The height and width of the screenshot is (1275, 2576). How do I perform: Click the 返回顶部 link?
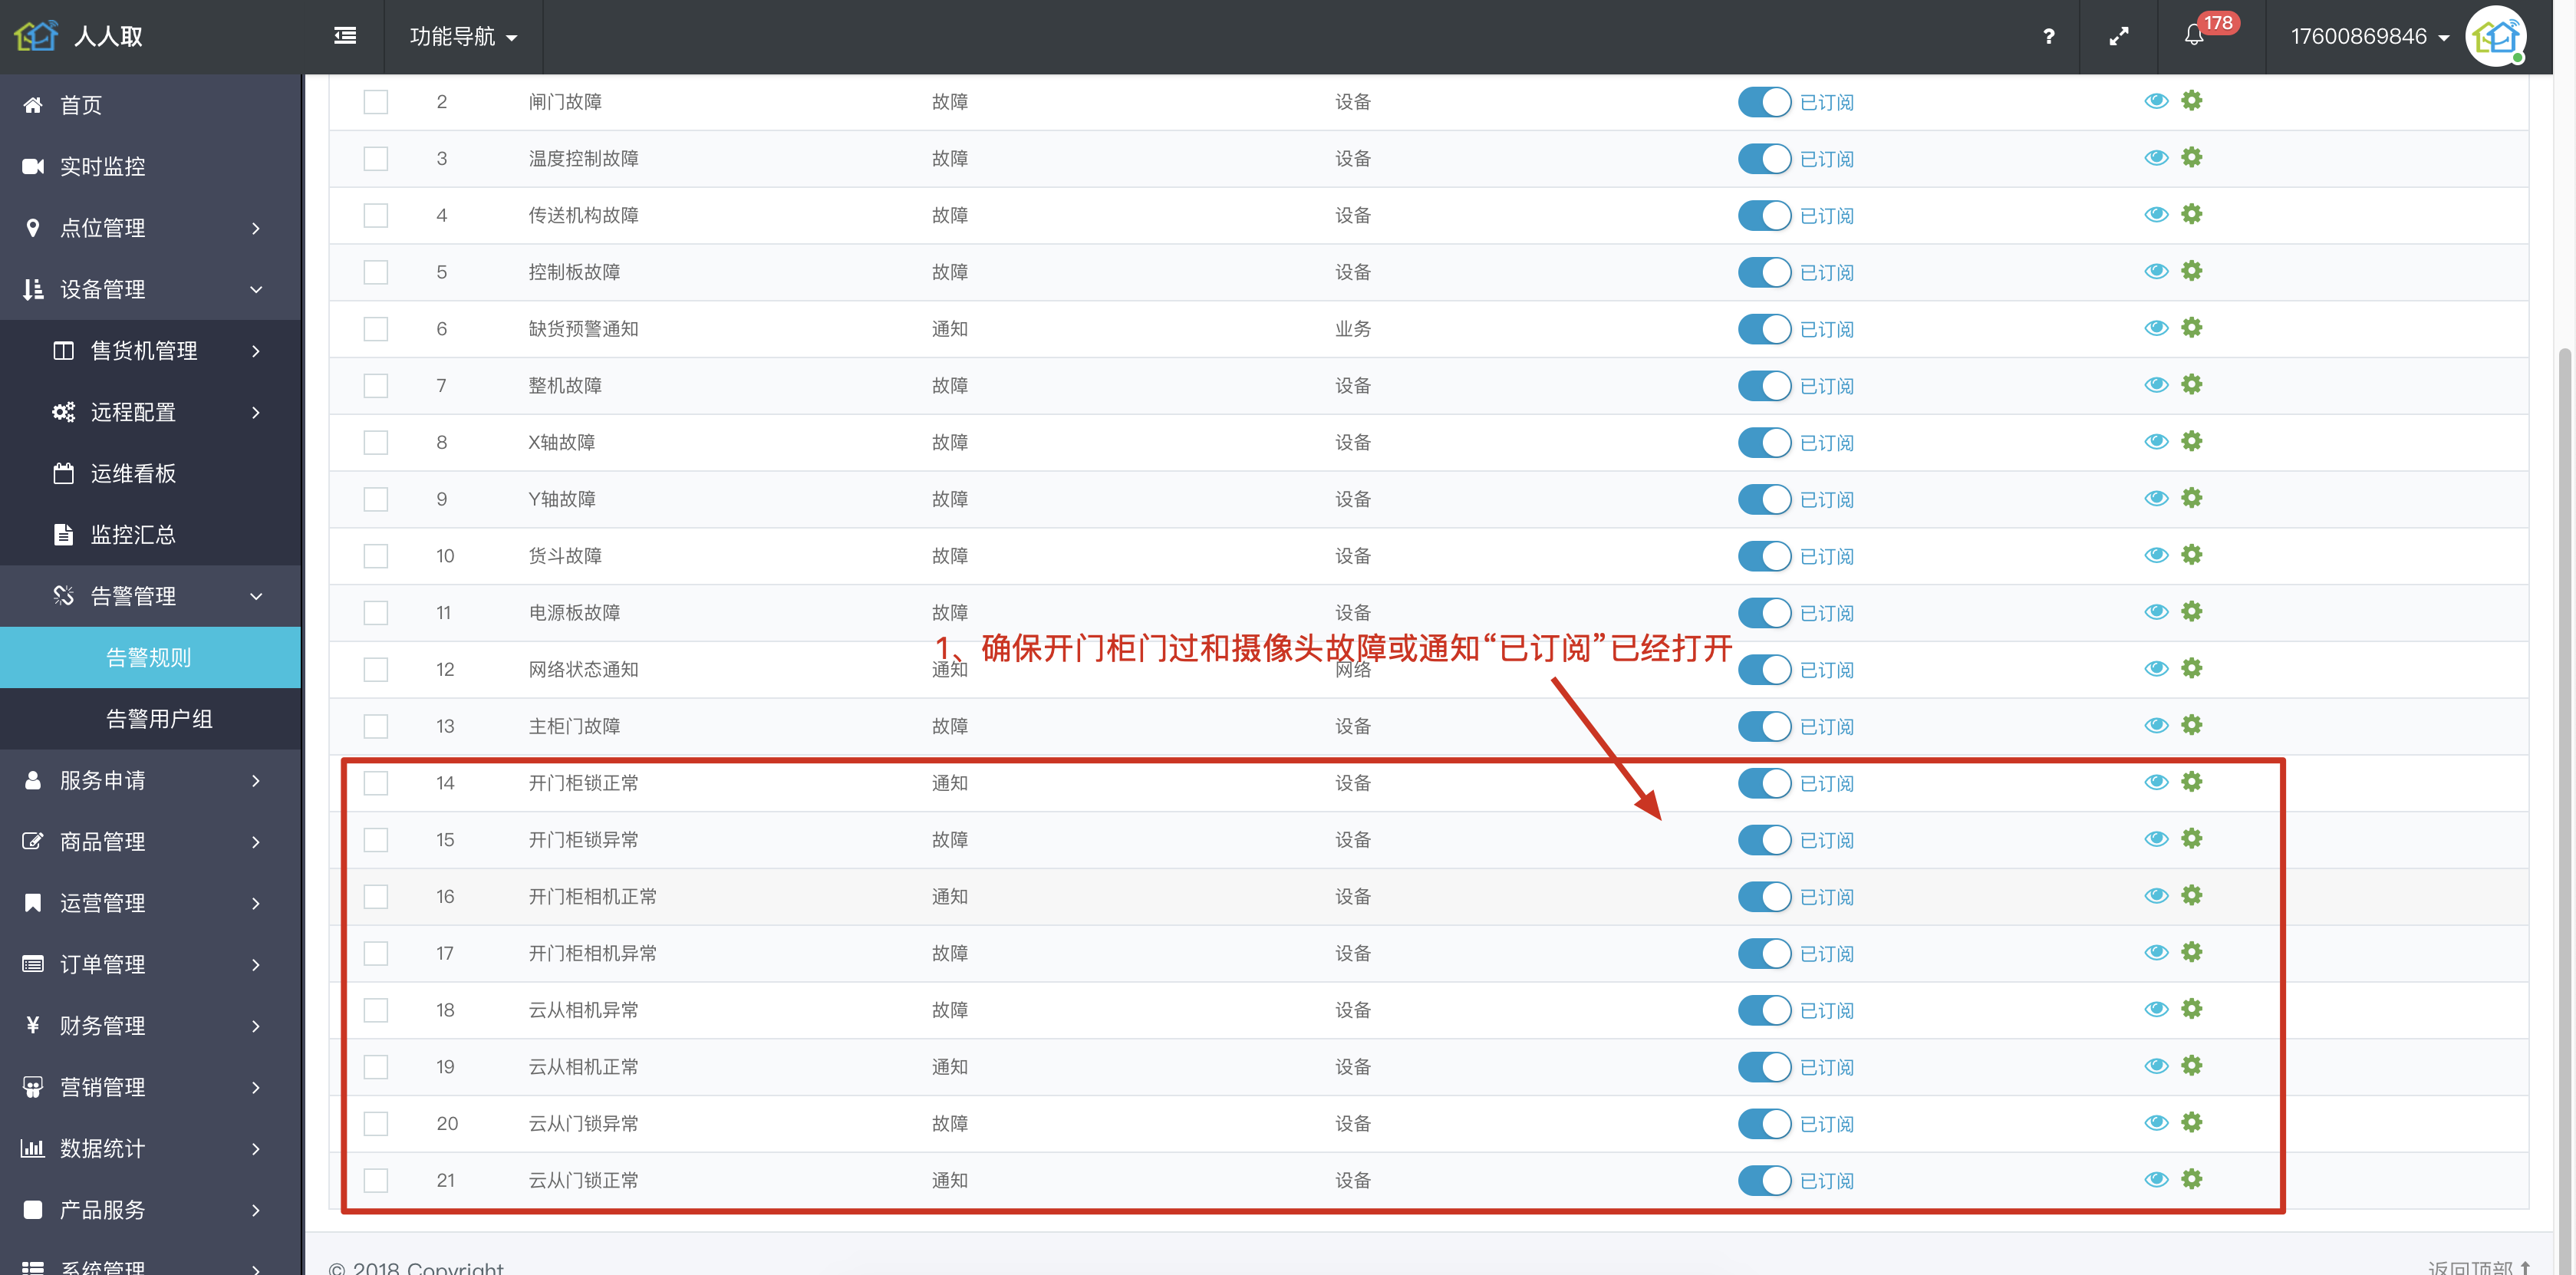(x=2479, y=1267)
